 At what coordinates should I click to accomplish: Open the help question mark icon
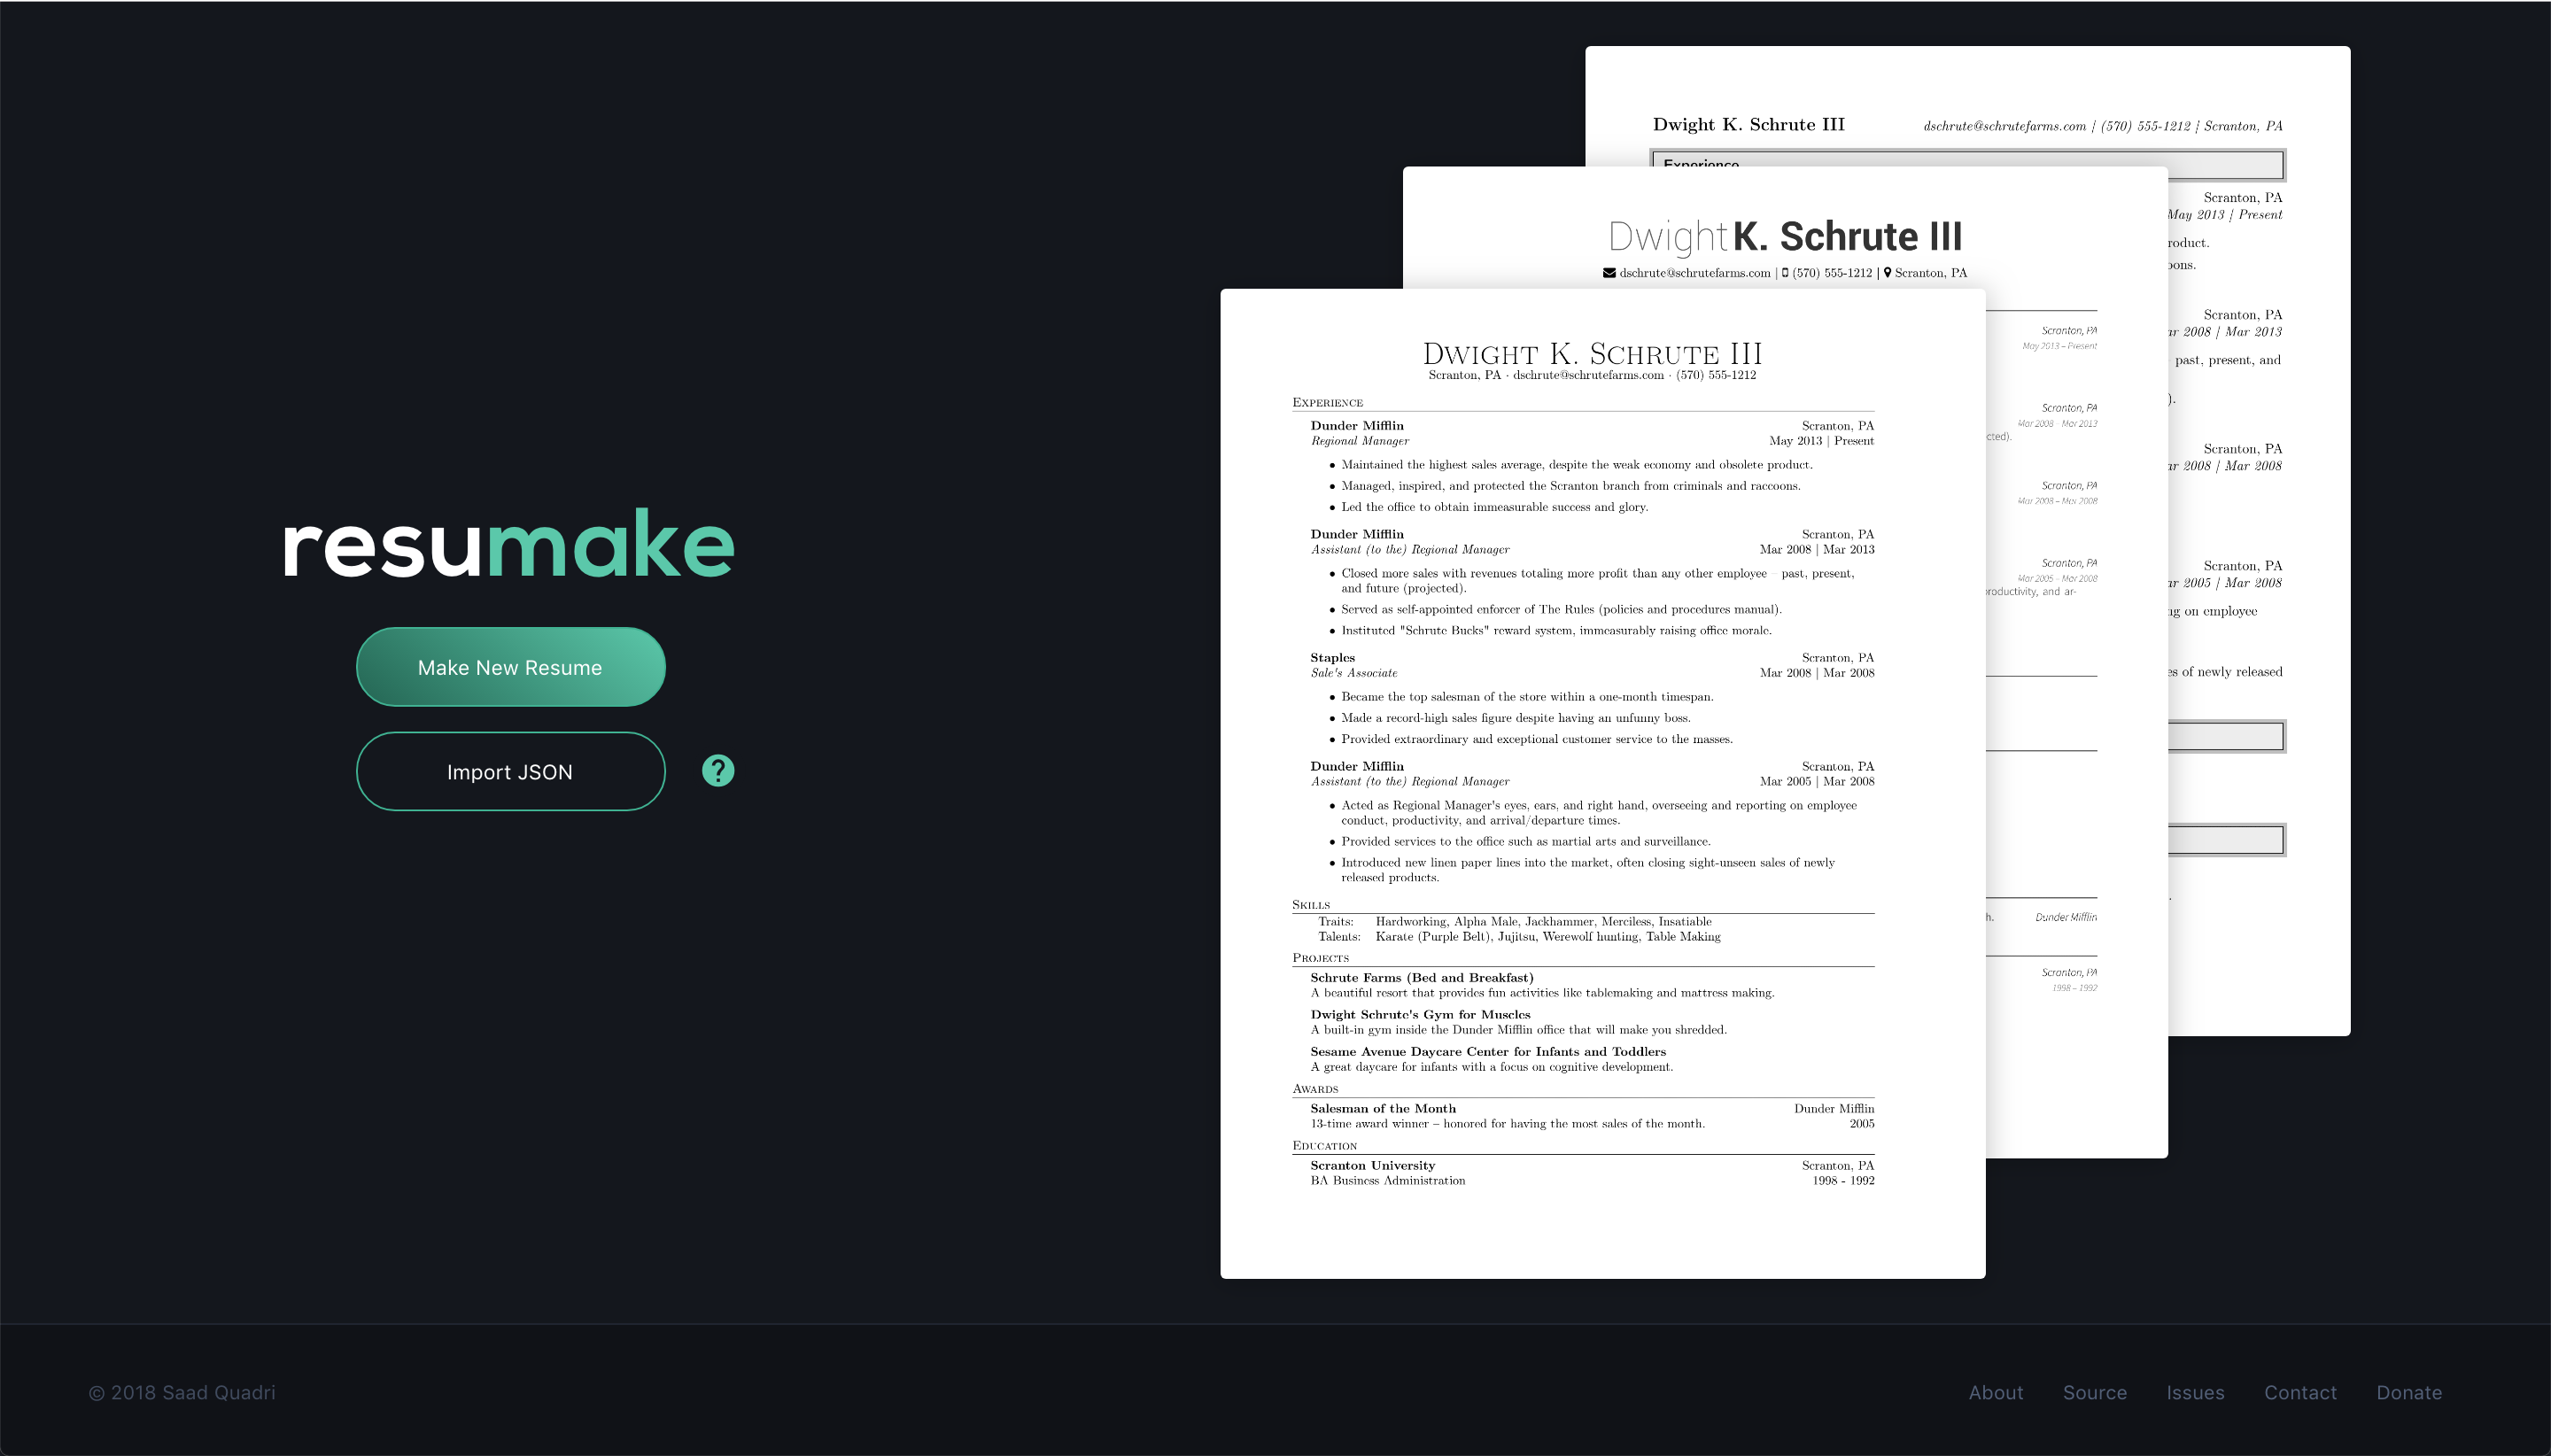tap(718, 770)
